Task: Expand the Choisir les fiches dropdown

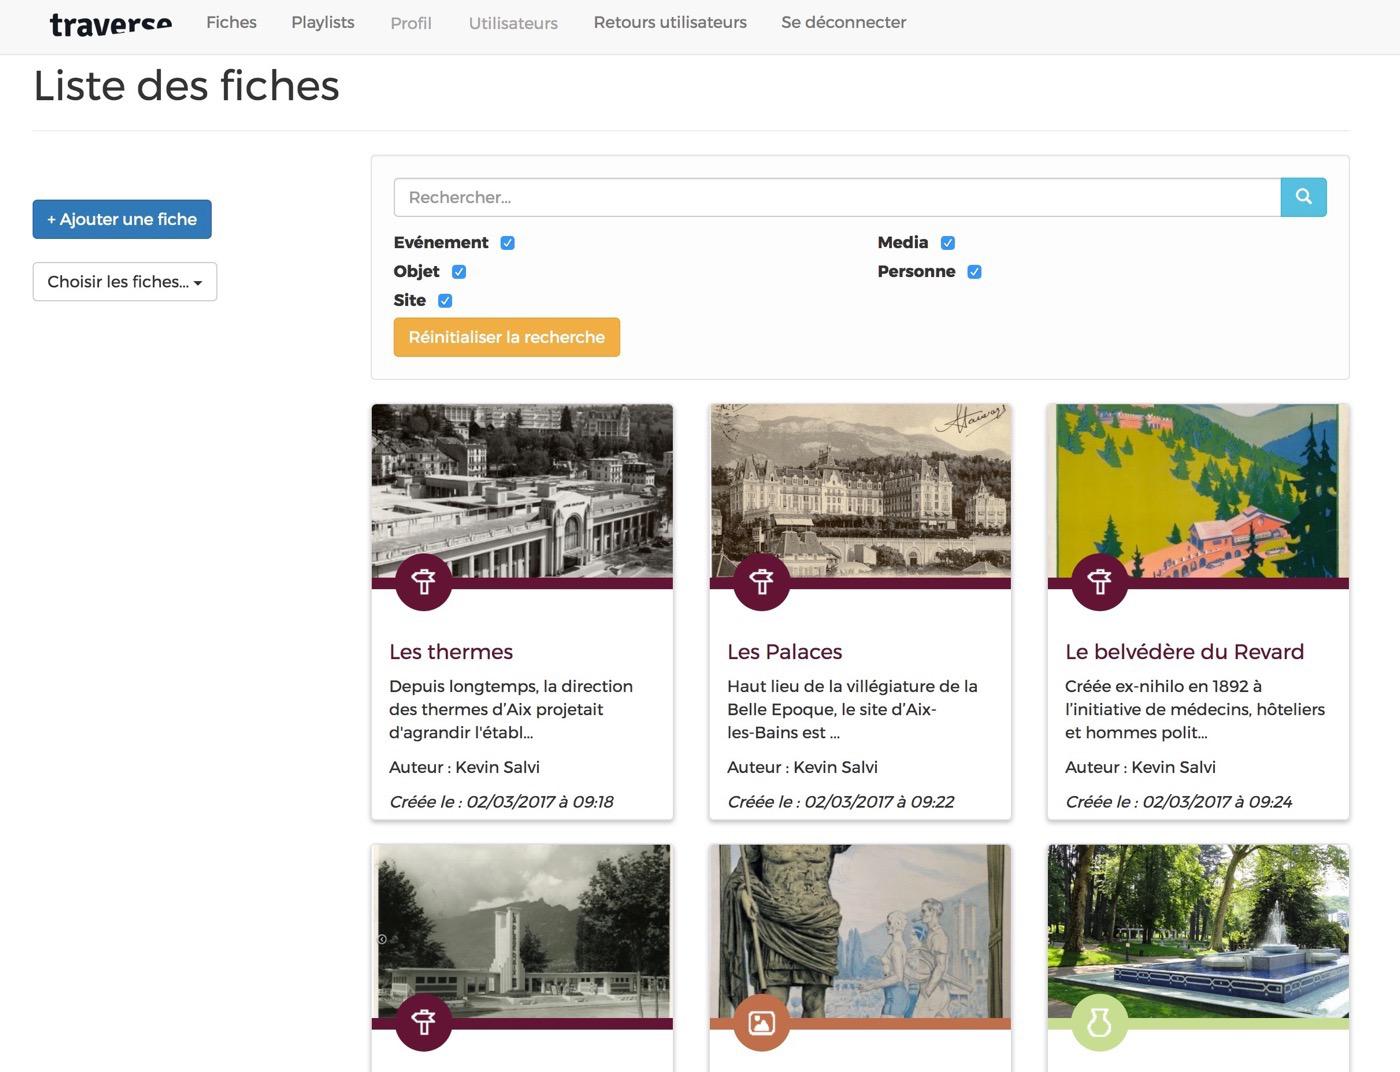Action: [125, 282]
